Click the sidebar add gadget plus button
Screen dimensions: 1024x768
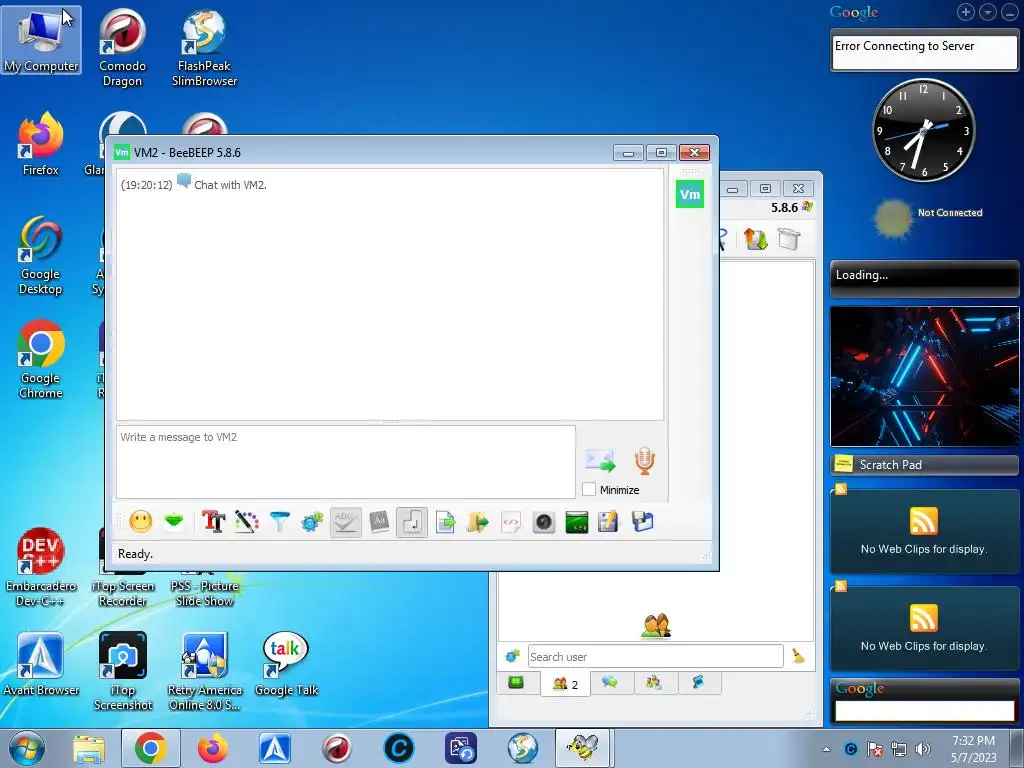point(966,12)
